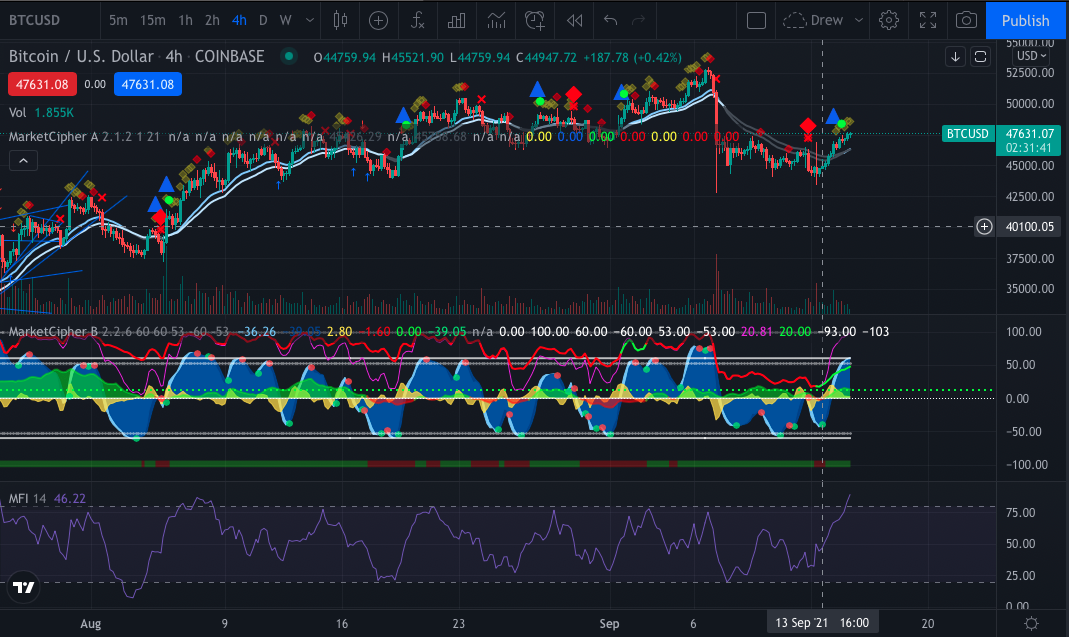The image size is (1069, 637).
Task: Click the Vol 1.855K indicator label
Action: [41, 113]
